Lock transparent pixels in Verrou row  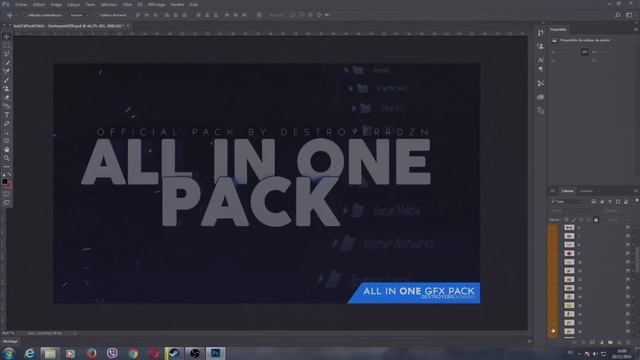[x=566, y=220]
